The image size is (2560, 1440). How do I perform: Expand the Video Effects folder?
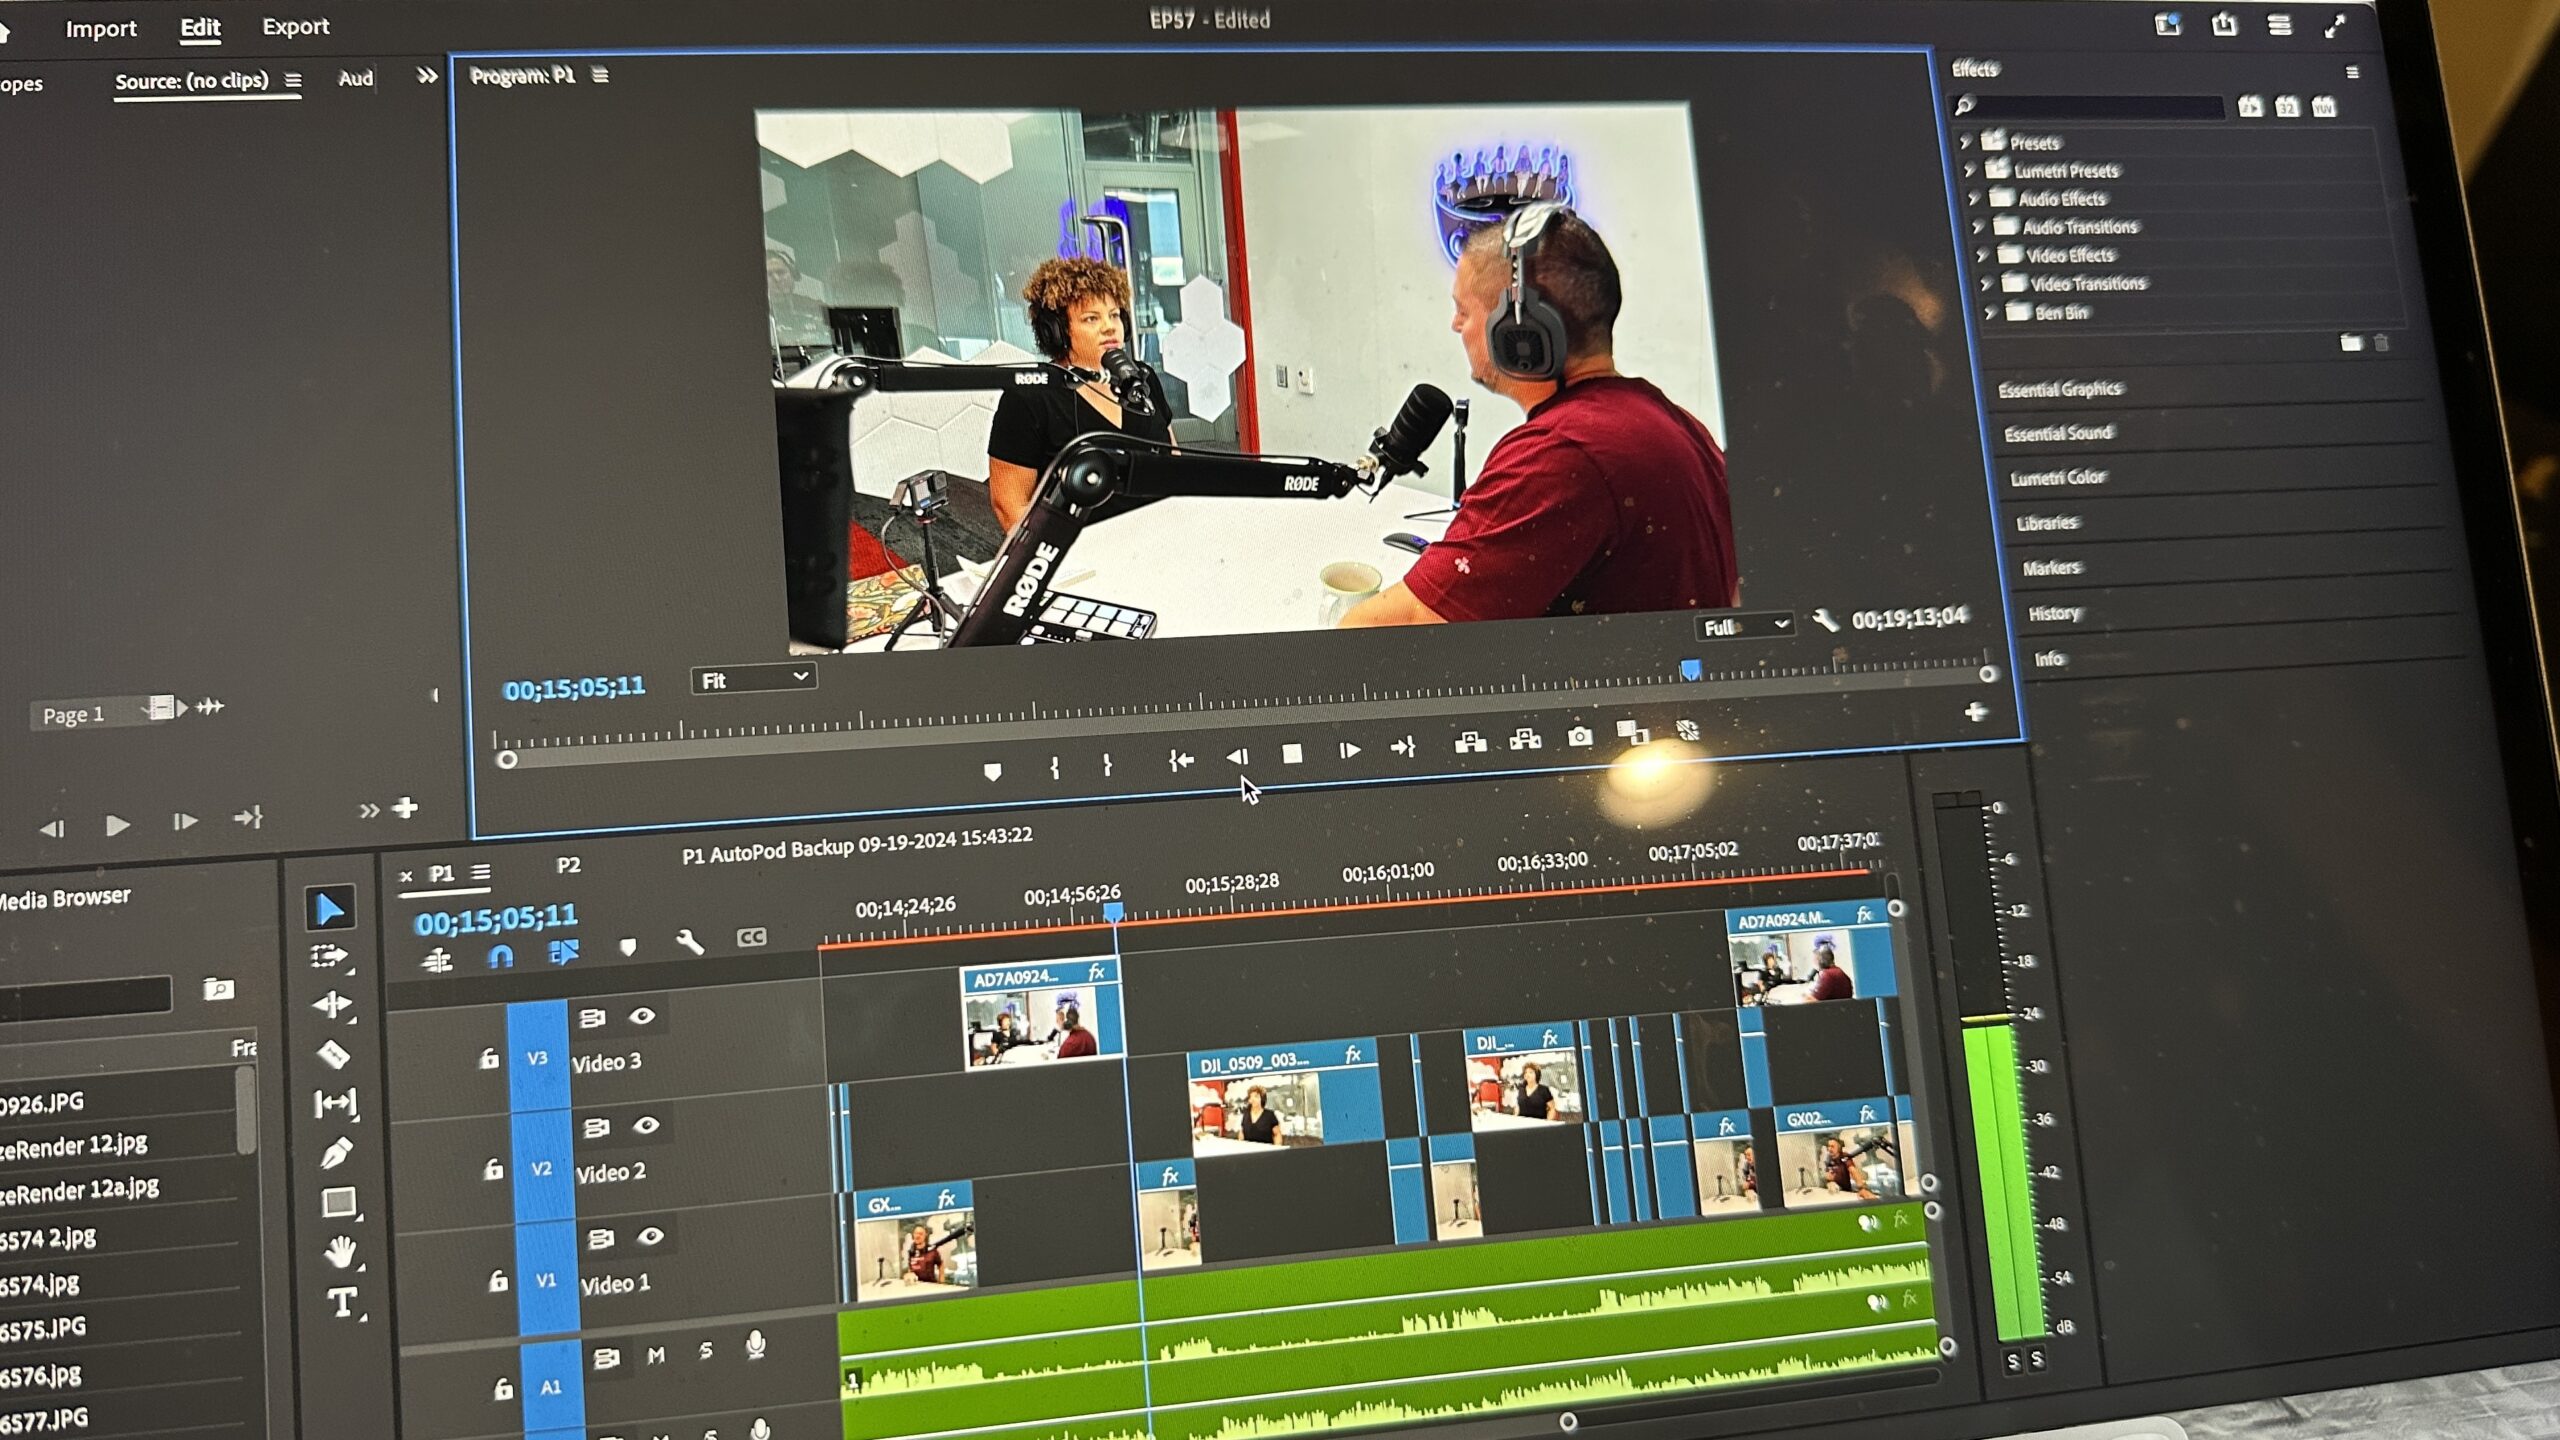tap(1982, 256)
